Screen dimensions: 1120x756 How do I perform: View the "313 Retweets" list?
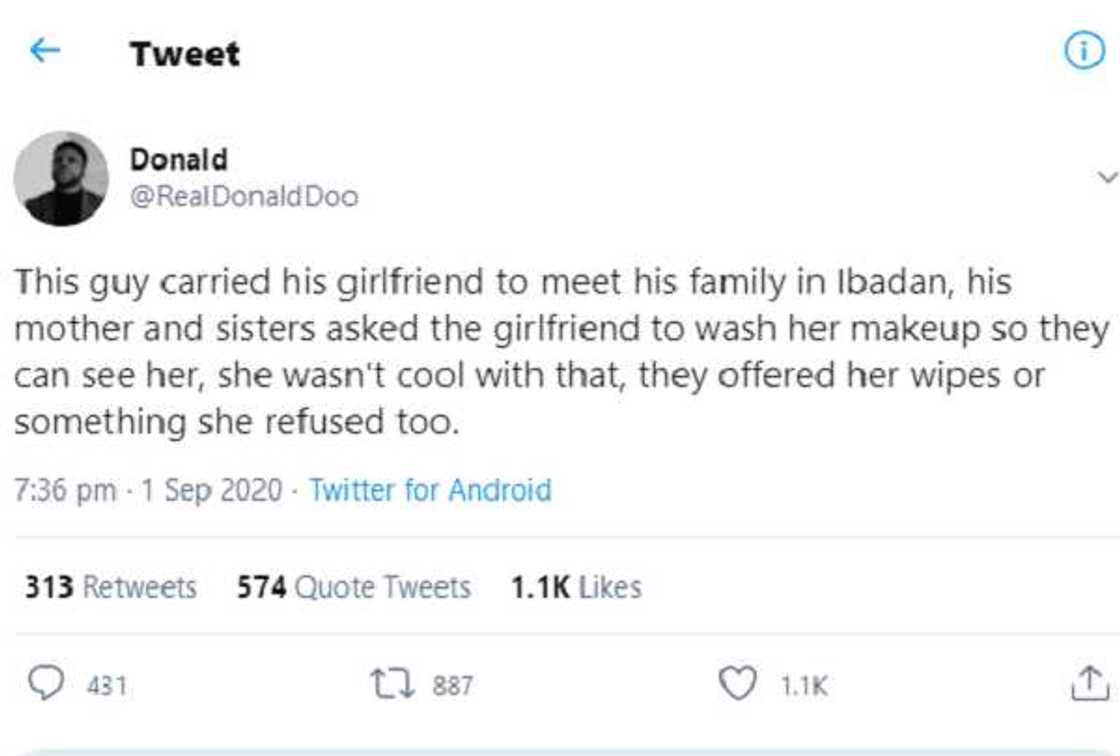point(111,587)
